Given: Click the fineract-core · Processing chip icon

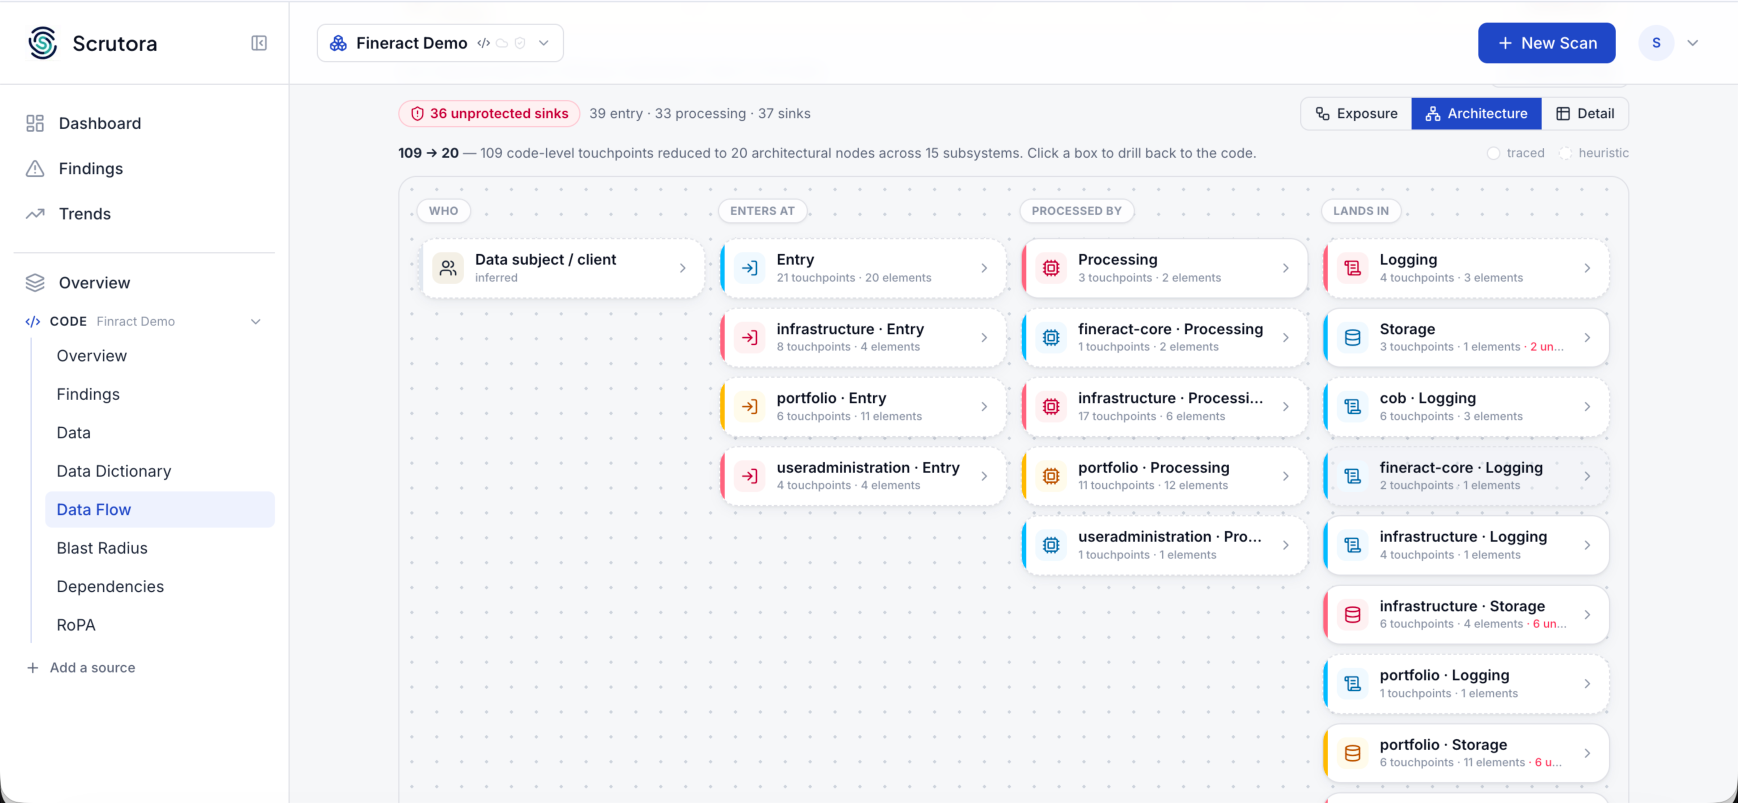Looking at the screenshot, I should (1051, 337).
